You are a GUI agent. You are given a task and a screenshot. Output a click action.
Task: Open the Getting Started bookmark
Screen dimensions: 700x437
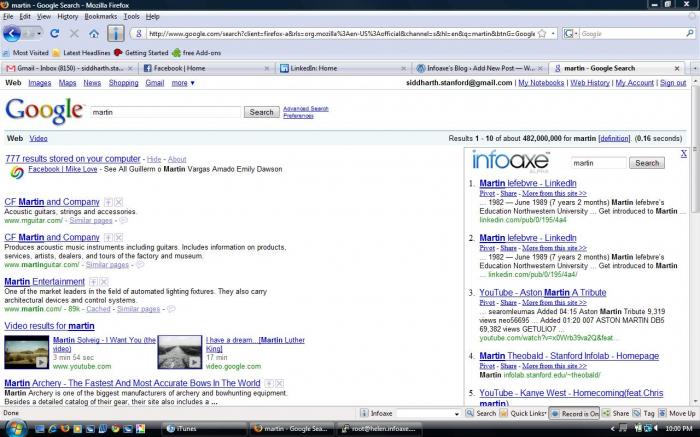[x=141, y=53]
